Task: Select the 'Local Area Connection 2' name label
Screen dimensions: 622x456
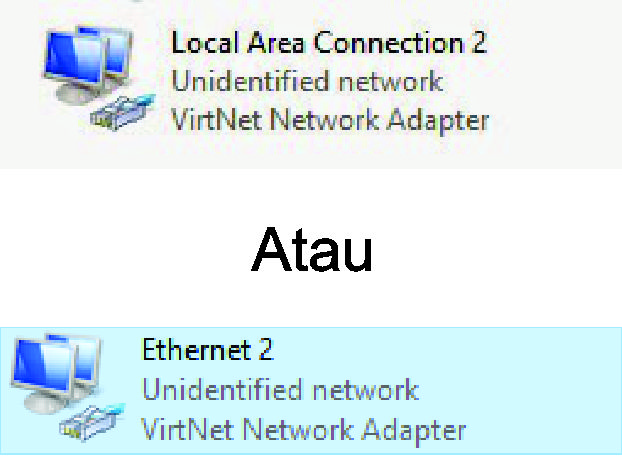Action: 329,42
